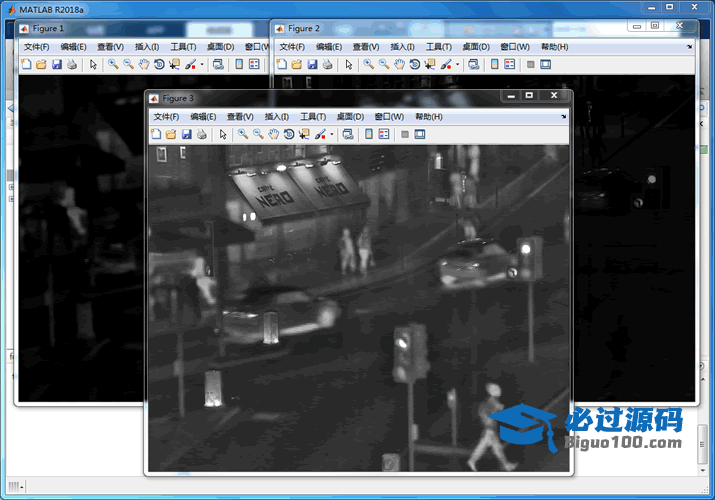Expand the Brush tool dropdown arrow in Figure 3
Viewport: 715px width, 500px height.
tap(331, 135)
